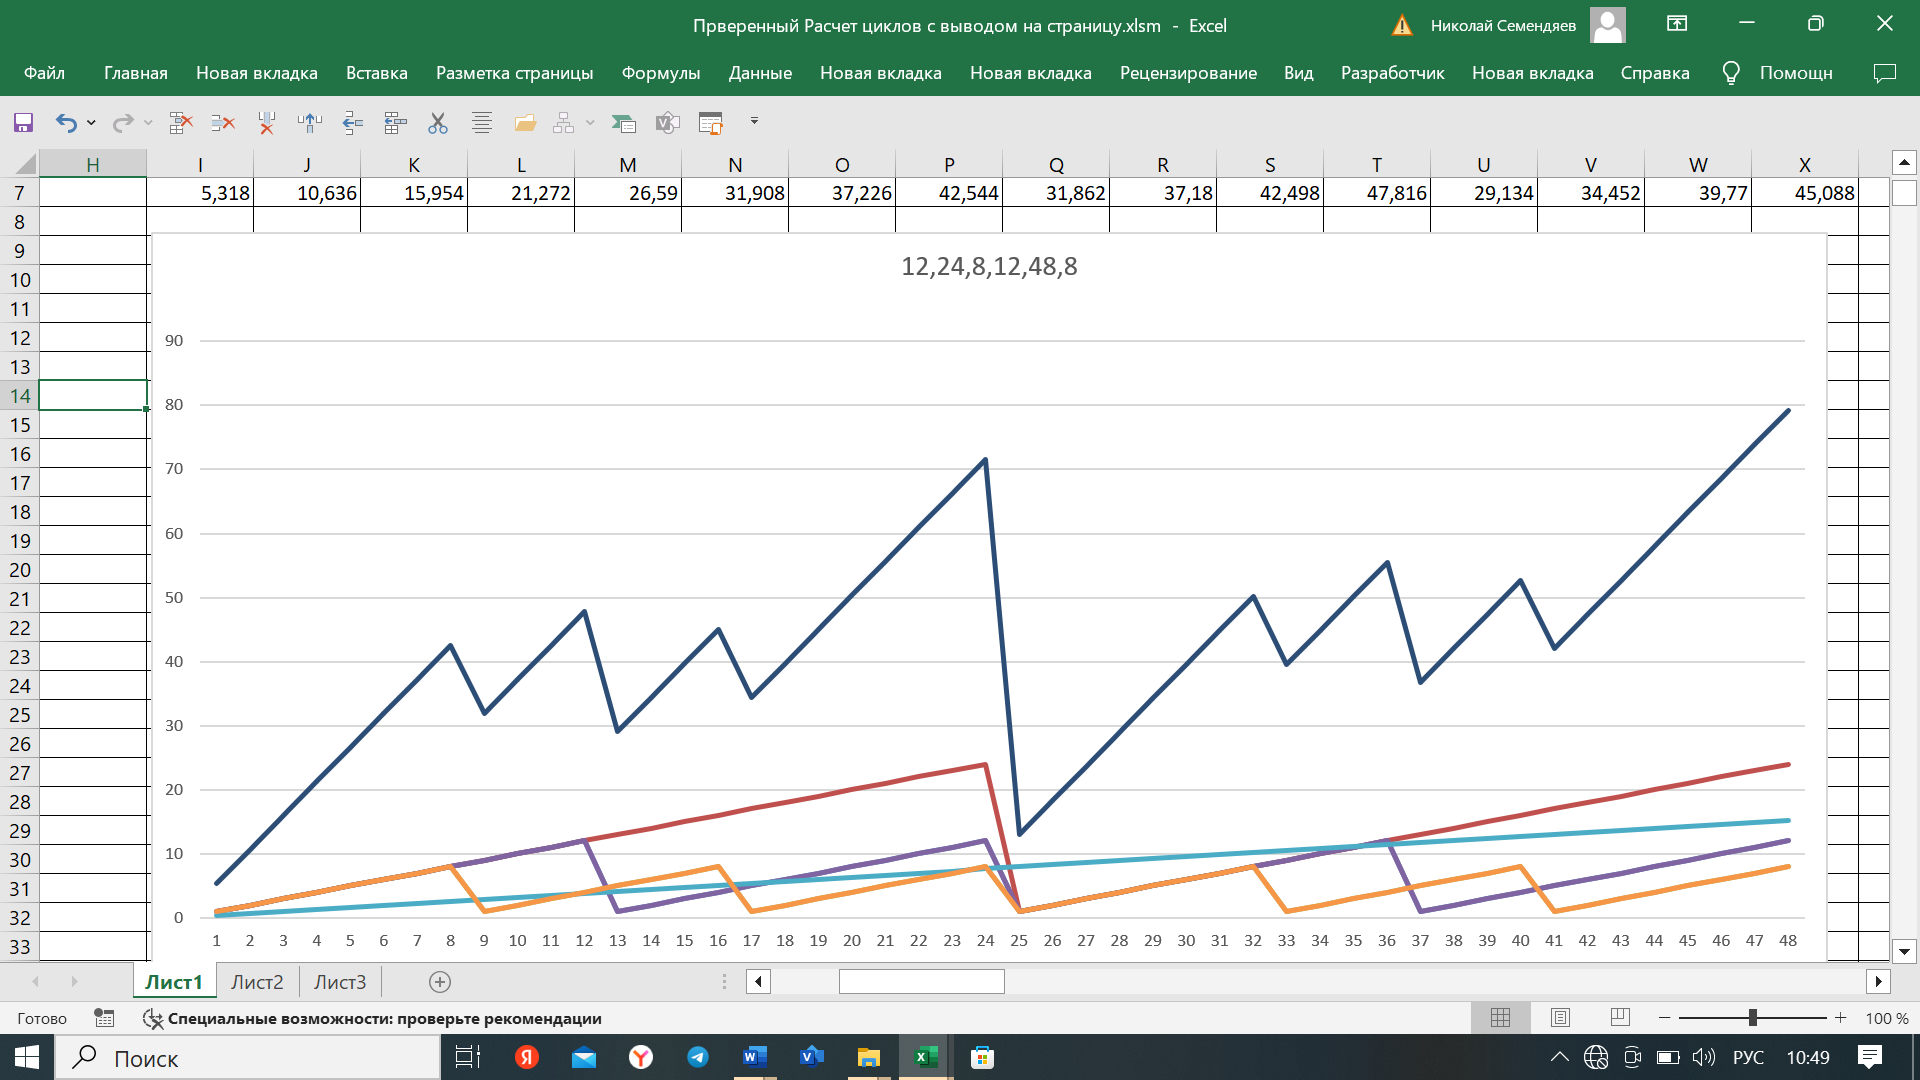The height and width of the screenshot is (1080, 1920).
Task: Open the Файл menu tab
Action: click(44, 73)
